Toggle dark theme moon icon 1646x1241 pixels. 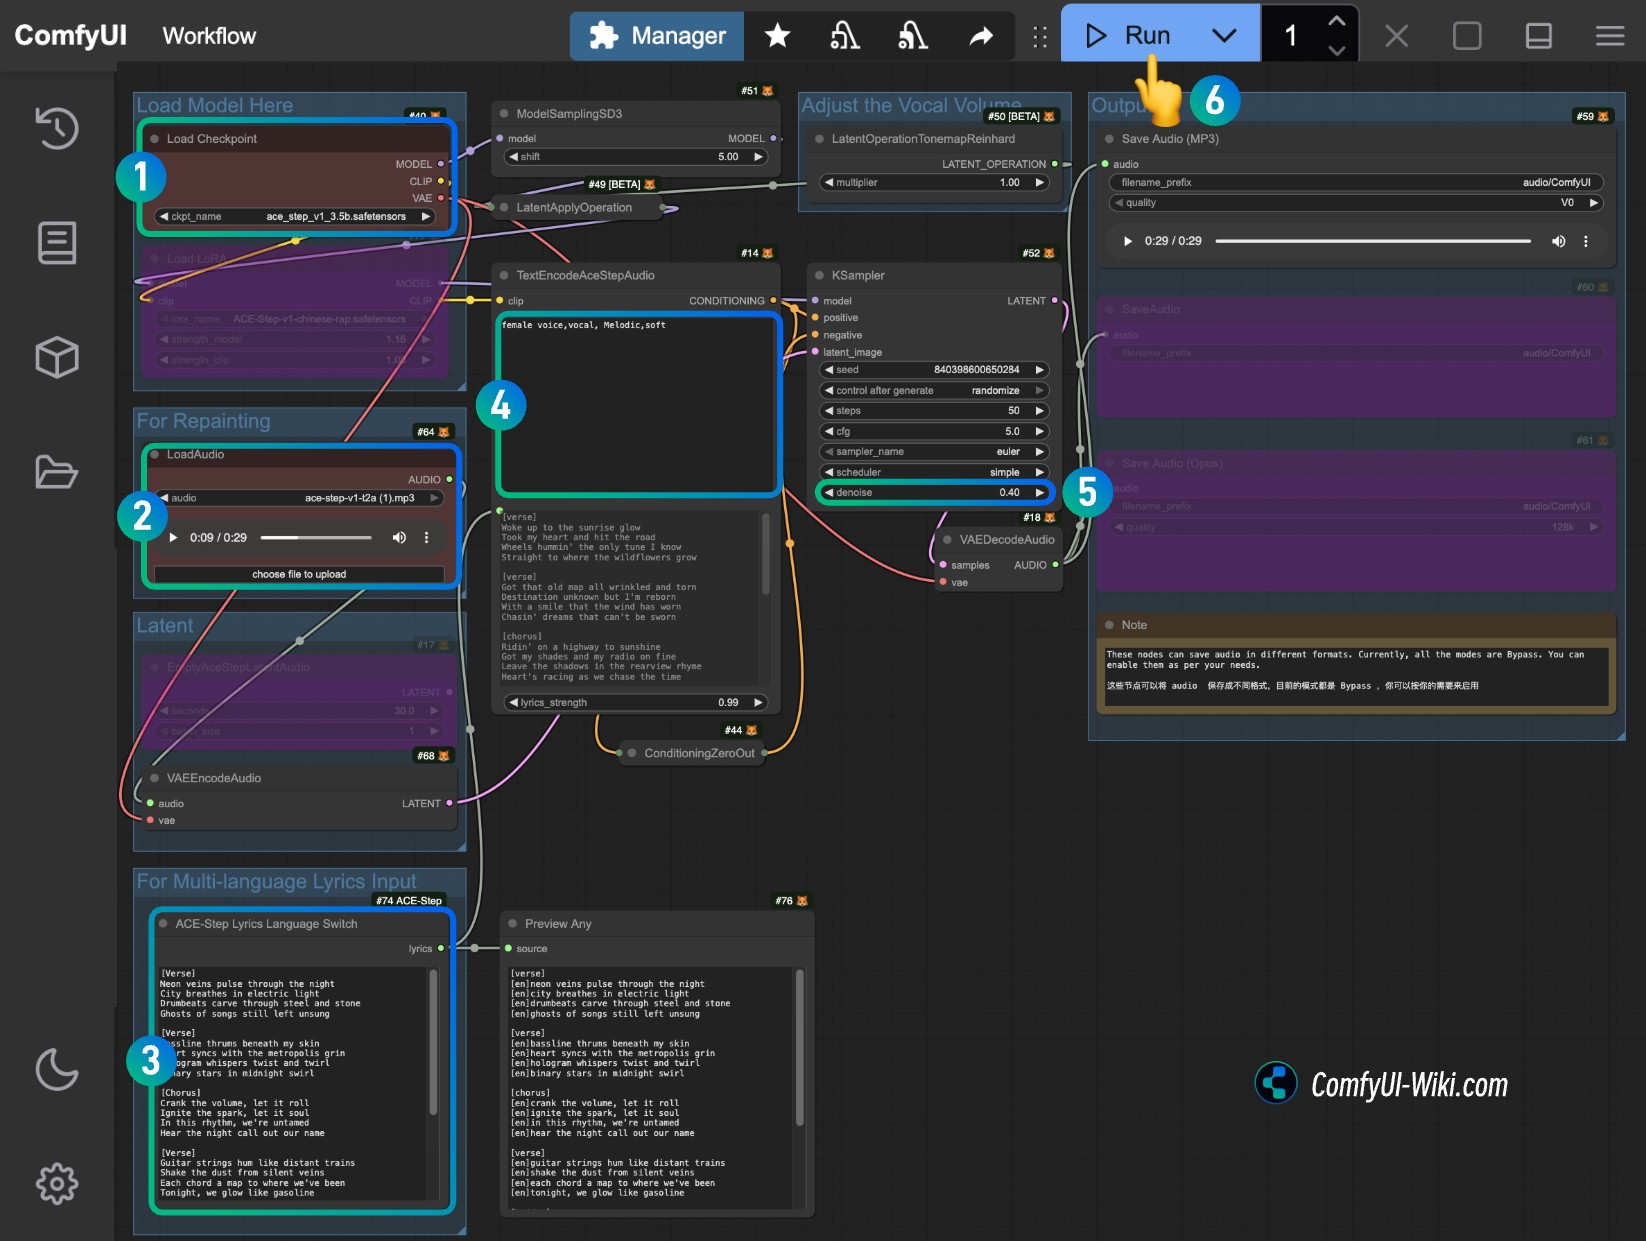[57, 1069]
